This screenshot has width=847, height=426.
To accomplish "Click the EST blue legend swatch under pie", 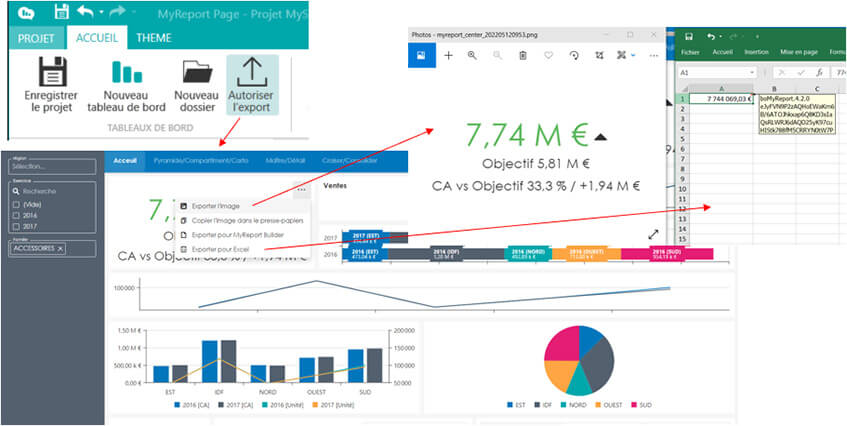I will [x=511, y=404].
